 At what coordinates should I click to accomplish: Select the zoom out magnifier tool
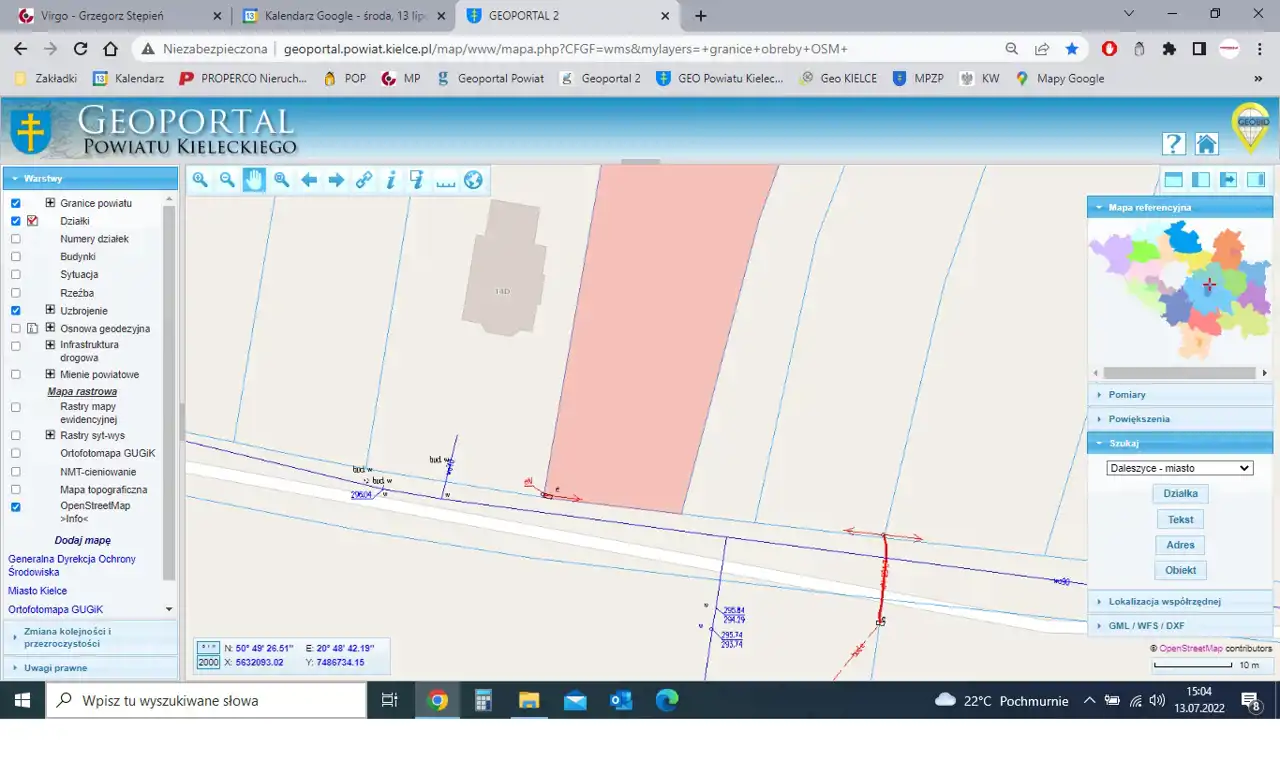227,180
